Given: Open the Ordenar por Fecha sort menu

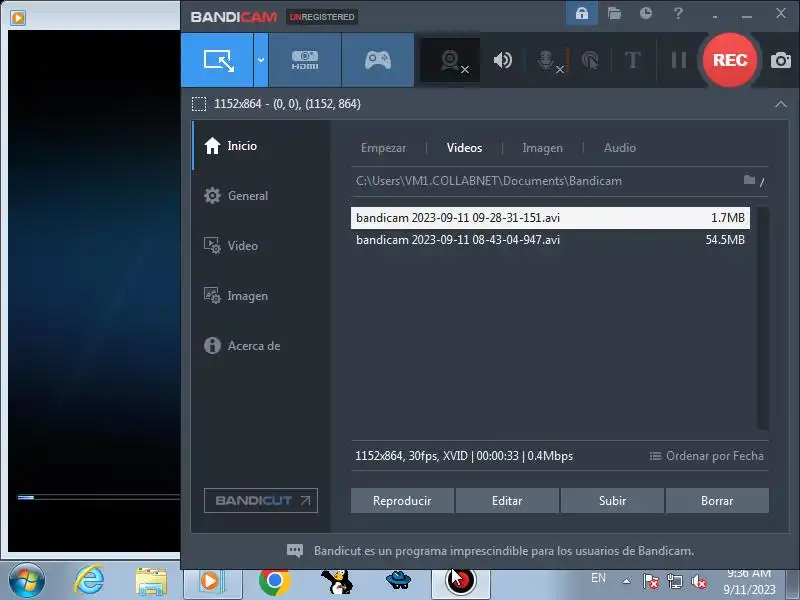Looking at the screenshot, I should (706, 456).
